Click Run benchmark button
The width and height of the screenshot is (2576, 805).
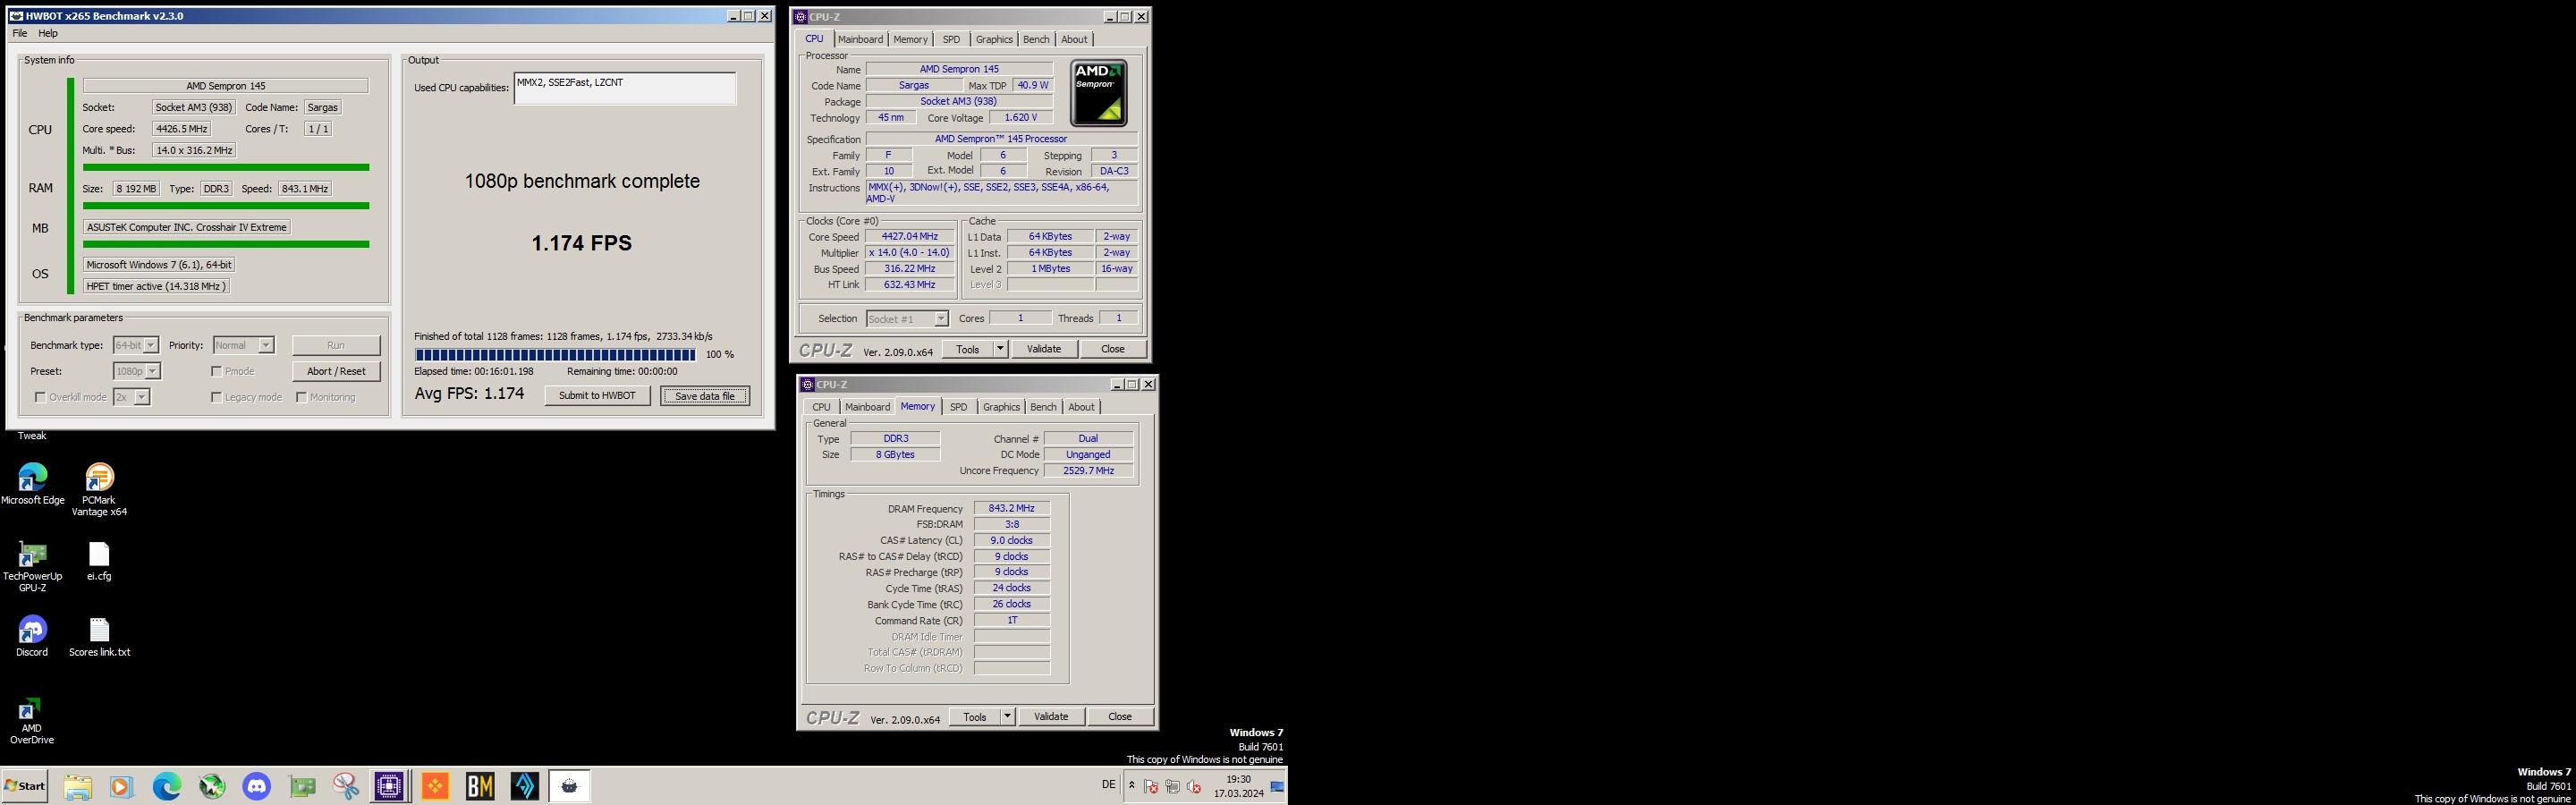(336, 345)
